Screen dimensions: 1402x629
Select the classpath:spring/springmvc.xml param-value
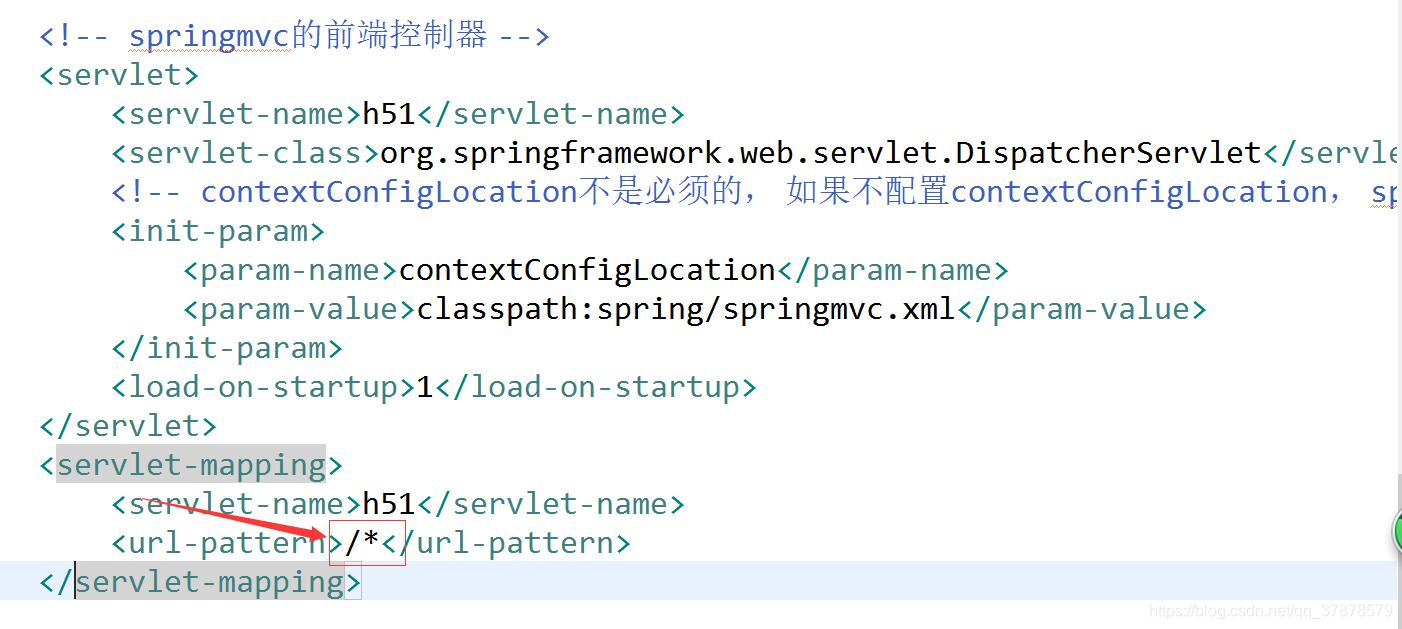click(x=683, y=308)
